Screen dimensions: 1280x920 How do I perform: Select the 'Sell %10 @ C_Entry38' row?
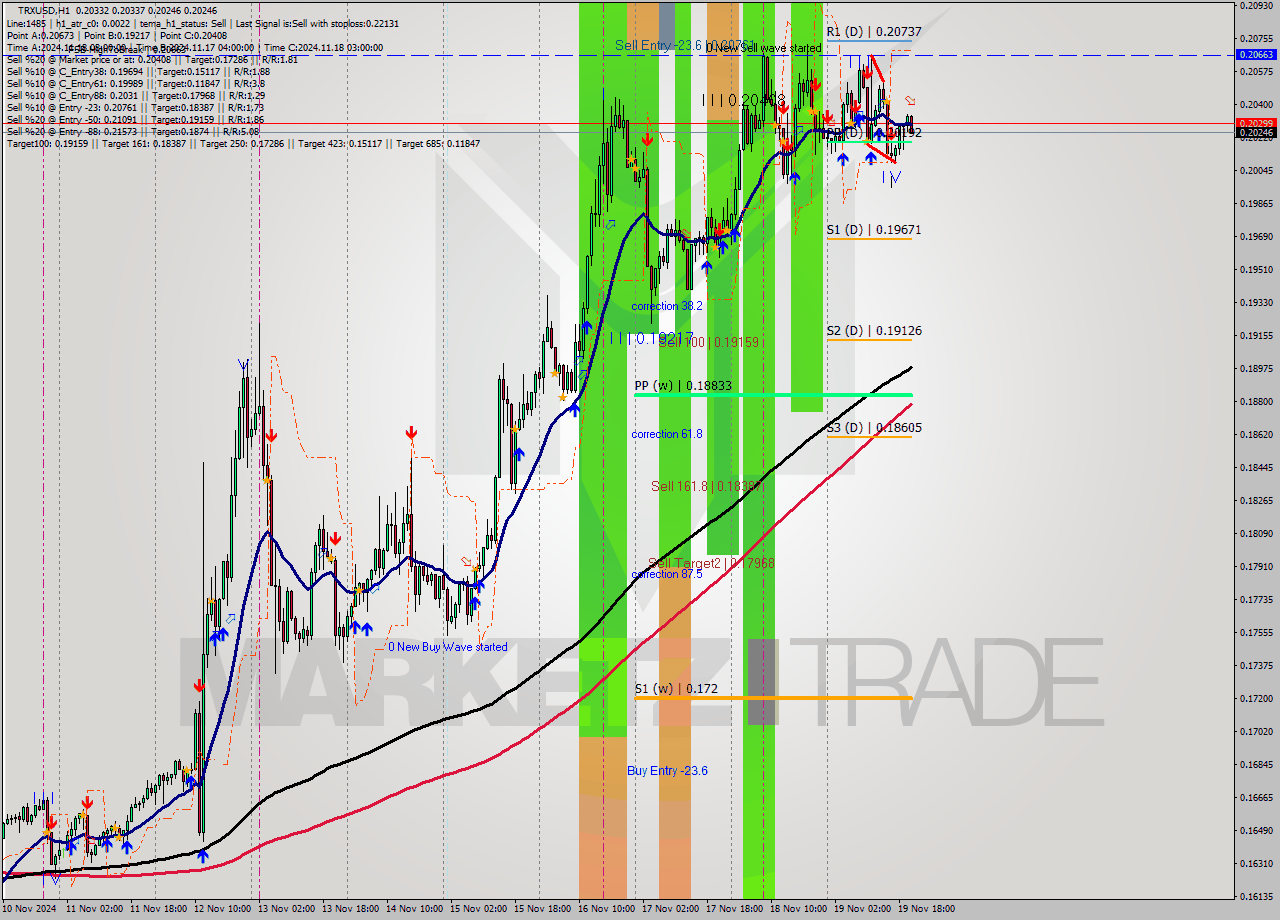click(138, 71)
